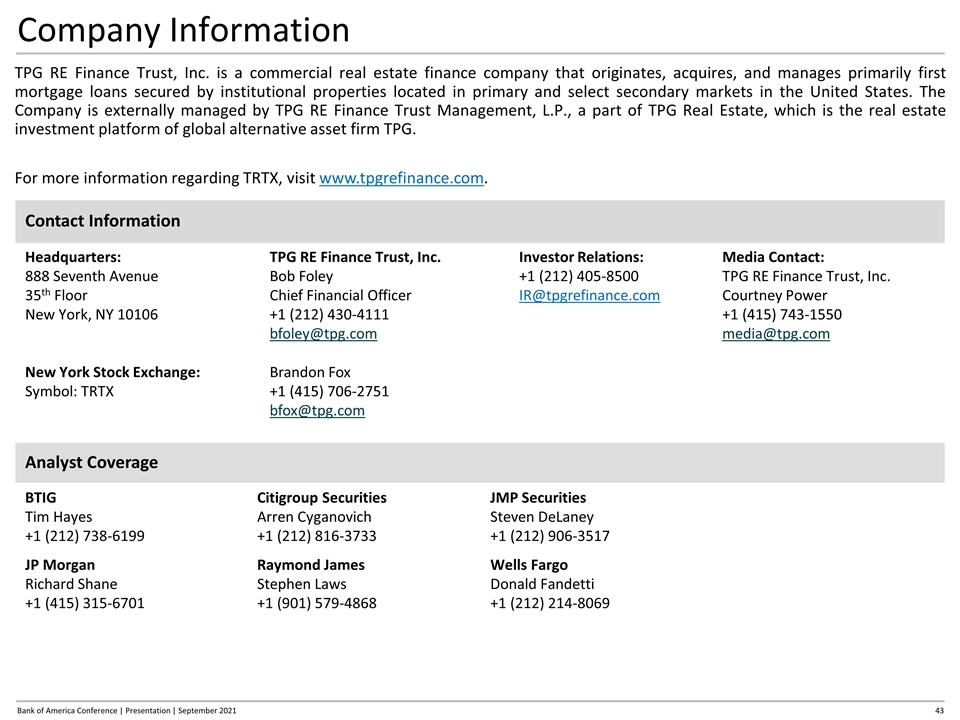This screenshot has width=960, height=720.
Task: Click the Wells Fargo phone number
Action: [549, 603]
